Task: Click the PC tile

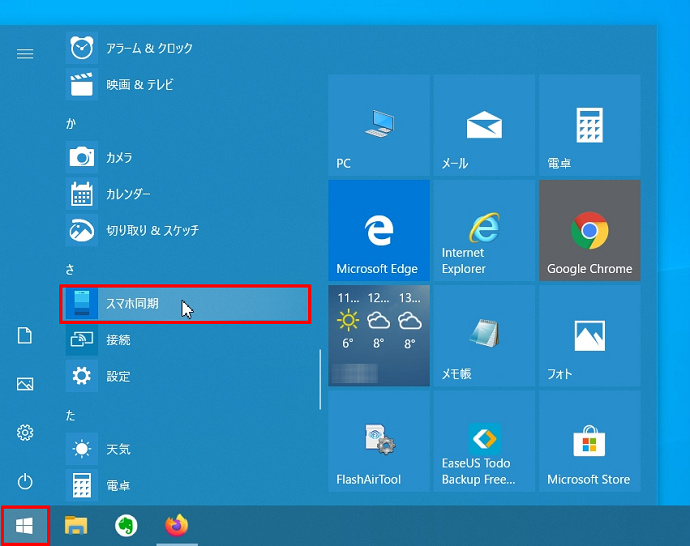Action: coord(379,125)
